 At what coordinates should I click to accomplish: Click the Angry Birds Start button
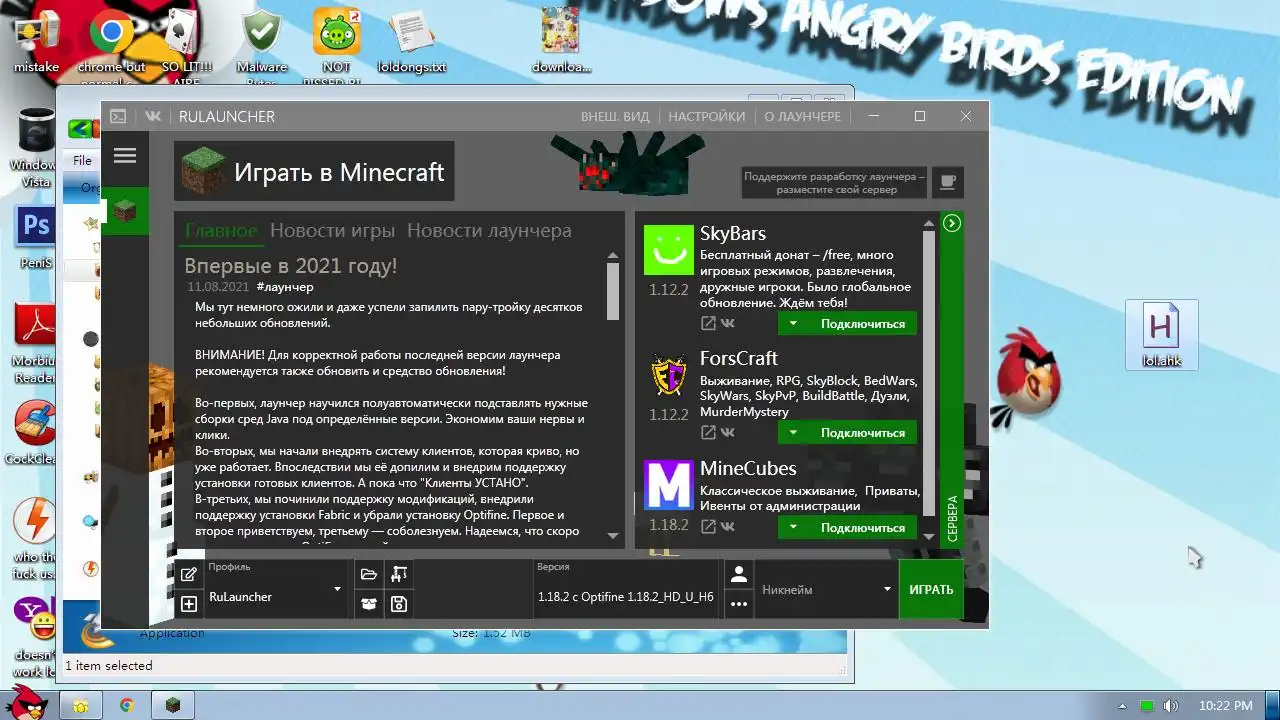coord(28,703)
